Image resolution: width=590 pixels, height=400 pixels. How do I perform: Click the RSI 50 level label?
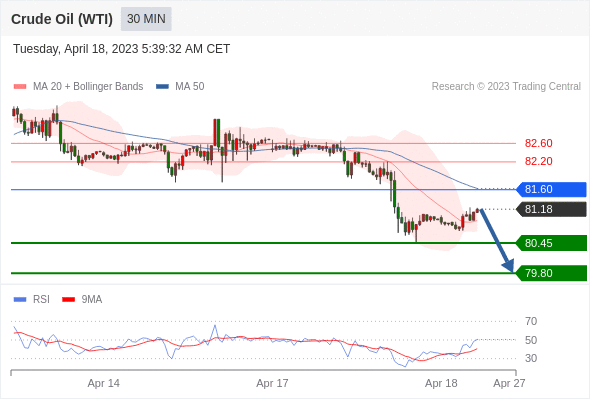pyautogui.click(x=531, y=340)
